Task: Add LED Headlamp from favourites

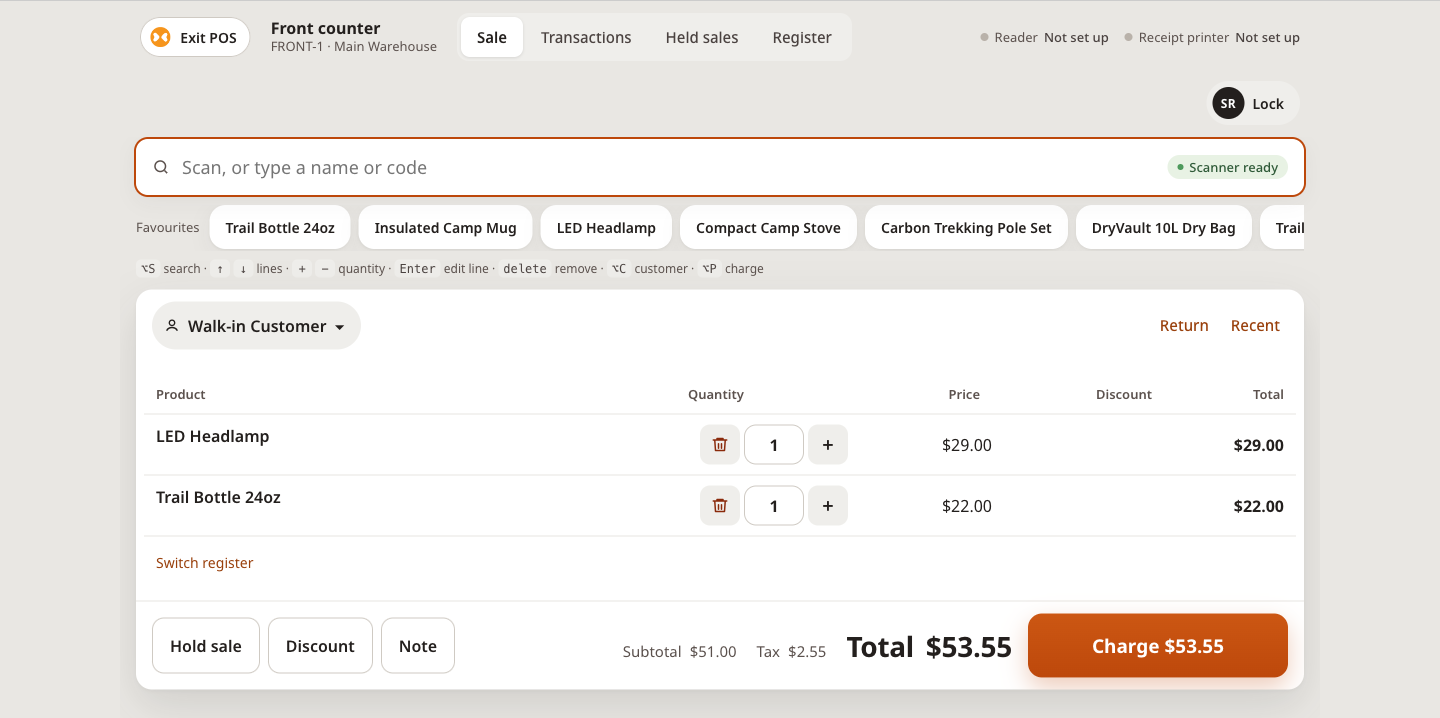Action: tap(606, 228)
